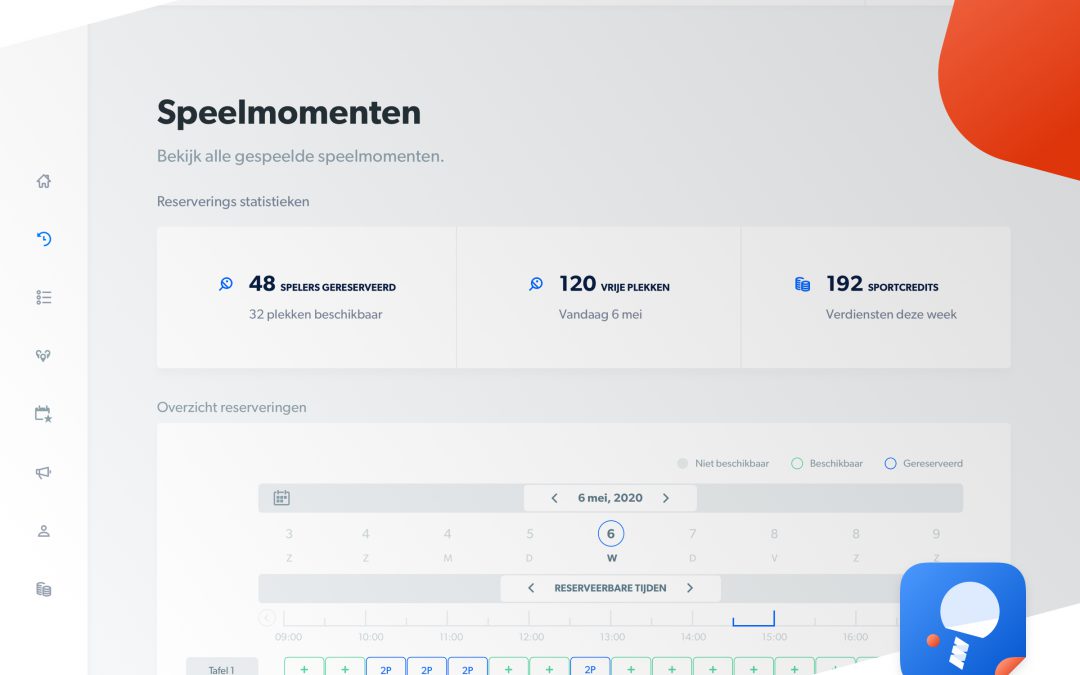Image resolution: width=1080 pixels, height=675 pixels.
Task: Click the 6 mei, 2020 date label
Action: pos(610,498)
